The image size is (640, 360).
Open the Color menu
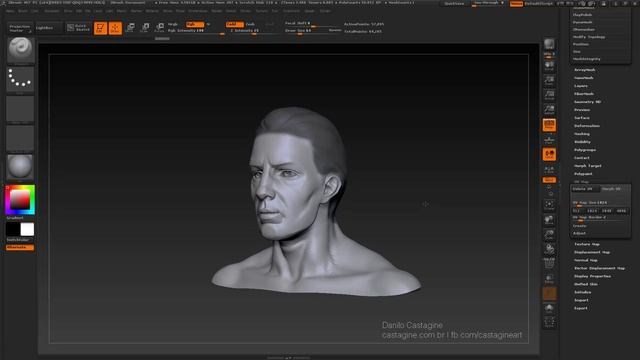pos(35,11)
